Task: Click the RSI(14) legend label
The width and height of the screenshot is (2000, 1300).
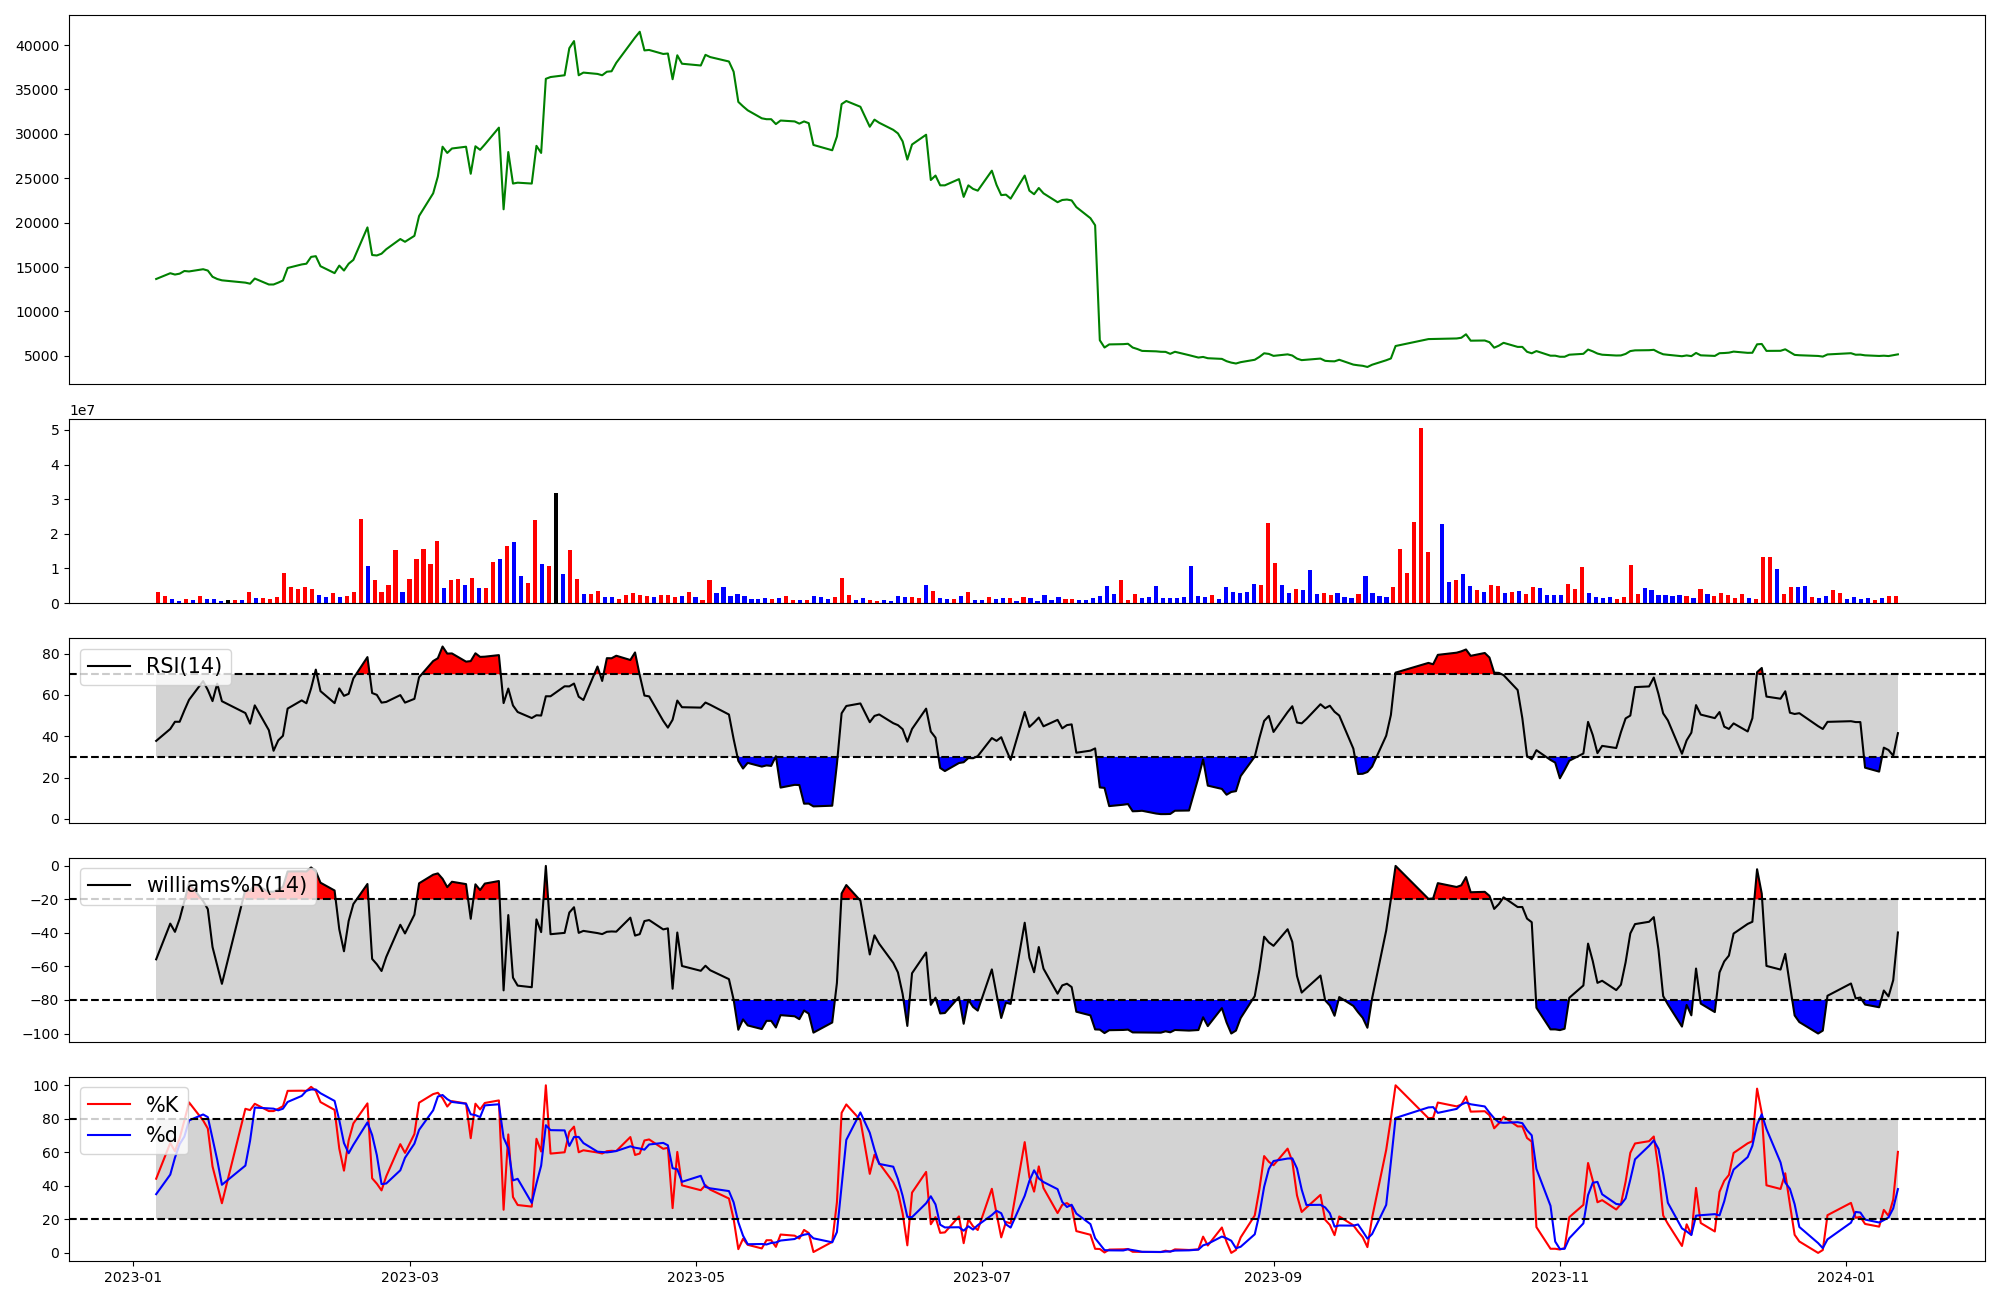Action: coord(183,666)
